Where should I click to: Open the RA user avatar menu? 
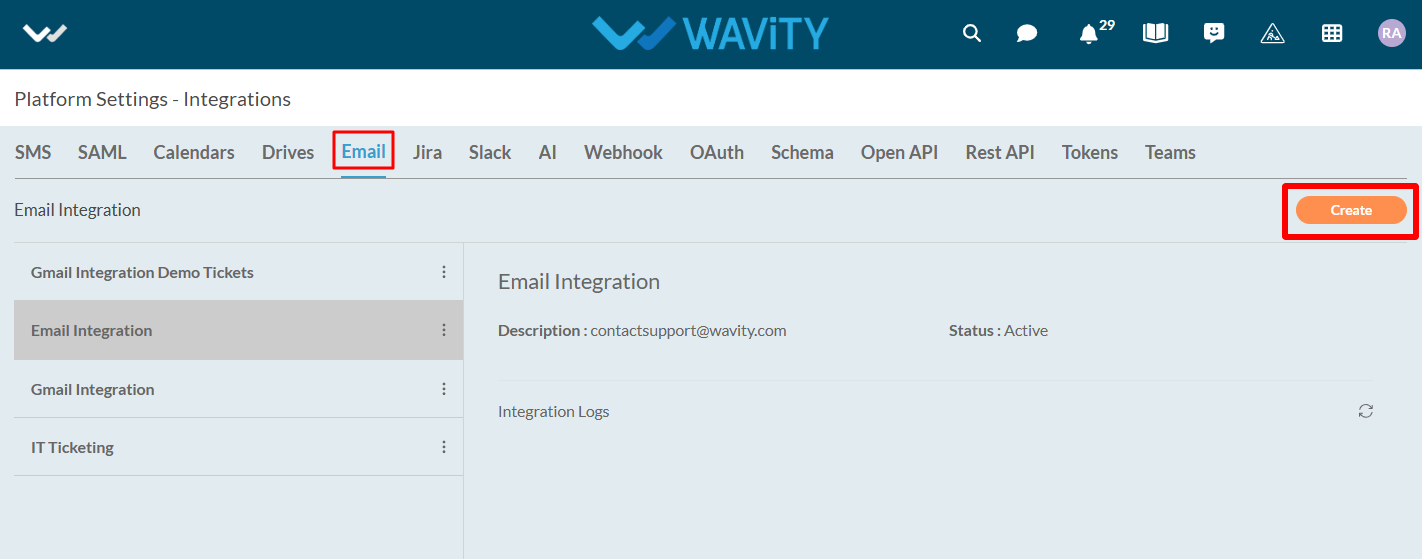[x=1391, y=33]
